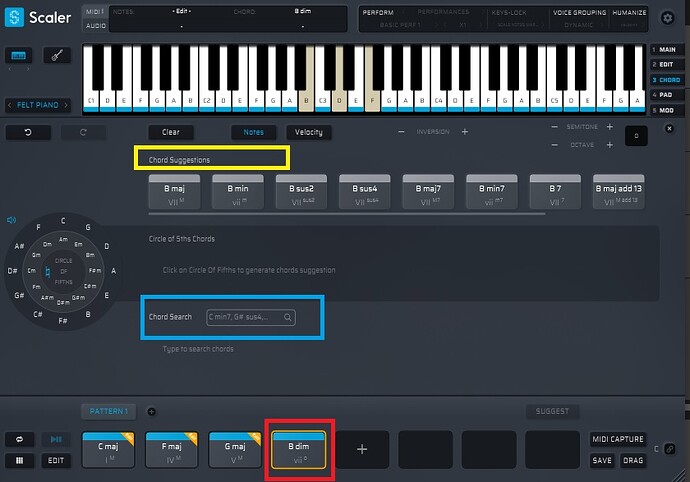Choose the B min7 chord suggestion
690x482 pixels.
492,192
